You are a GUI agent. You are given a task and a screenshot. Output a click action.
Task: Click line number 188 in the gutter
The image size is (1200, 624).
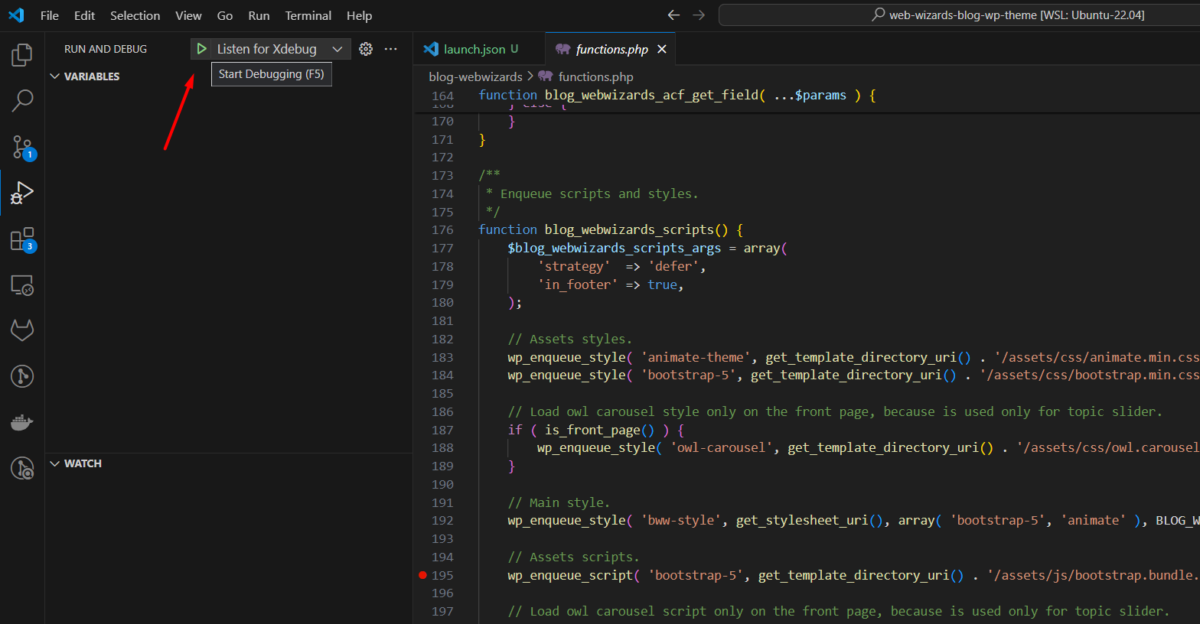pyautogui.click(x=441, y=448)
